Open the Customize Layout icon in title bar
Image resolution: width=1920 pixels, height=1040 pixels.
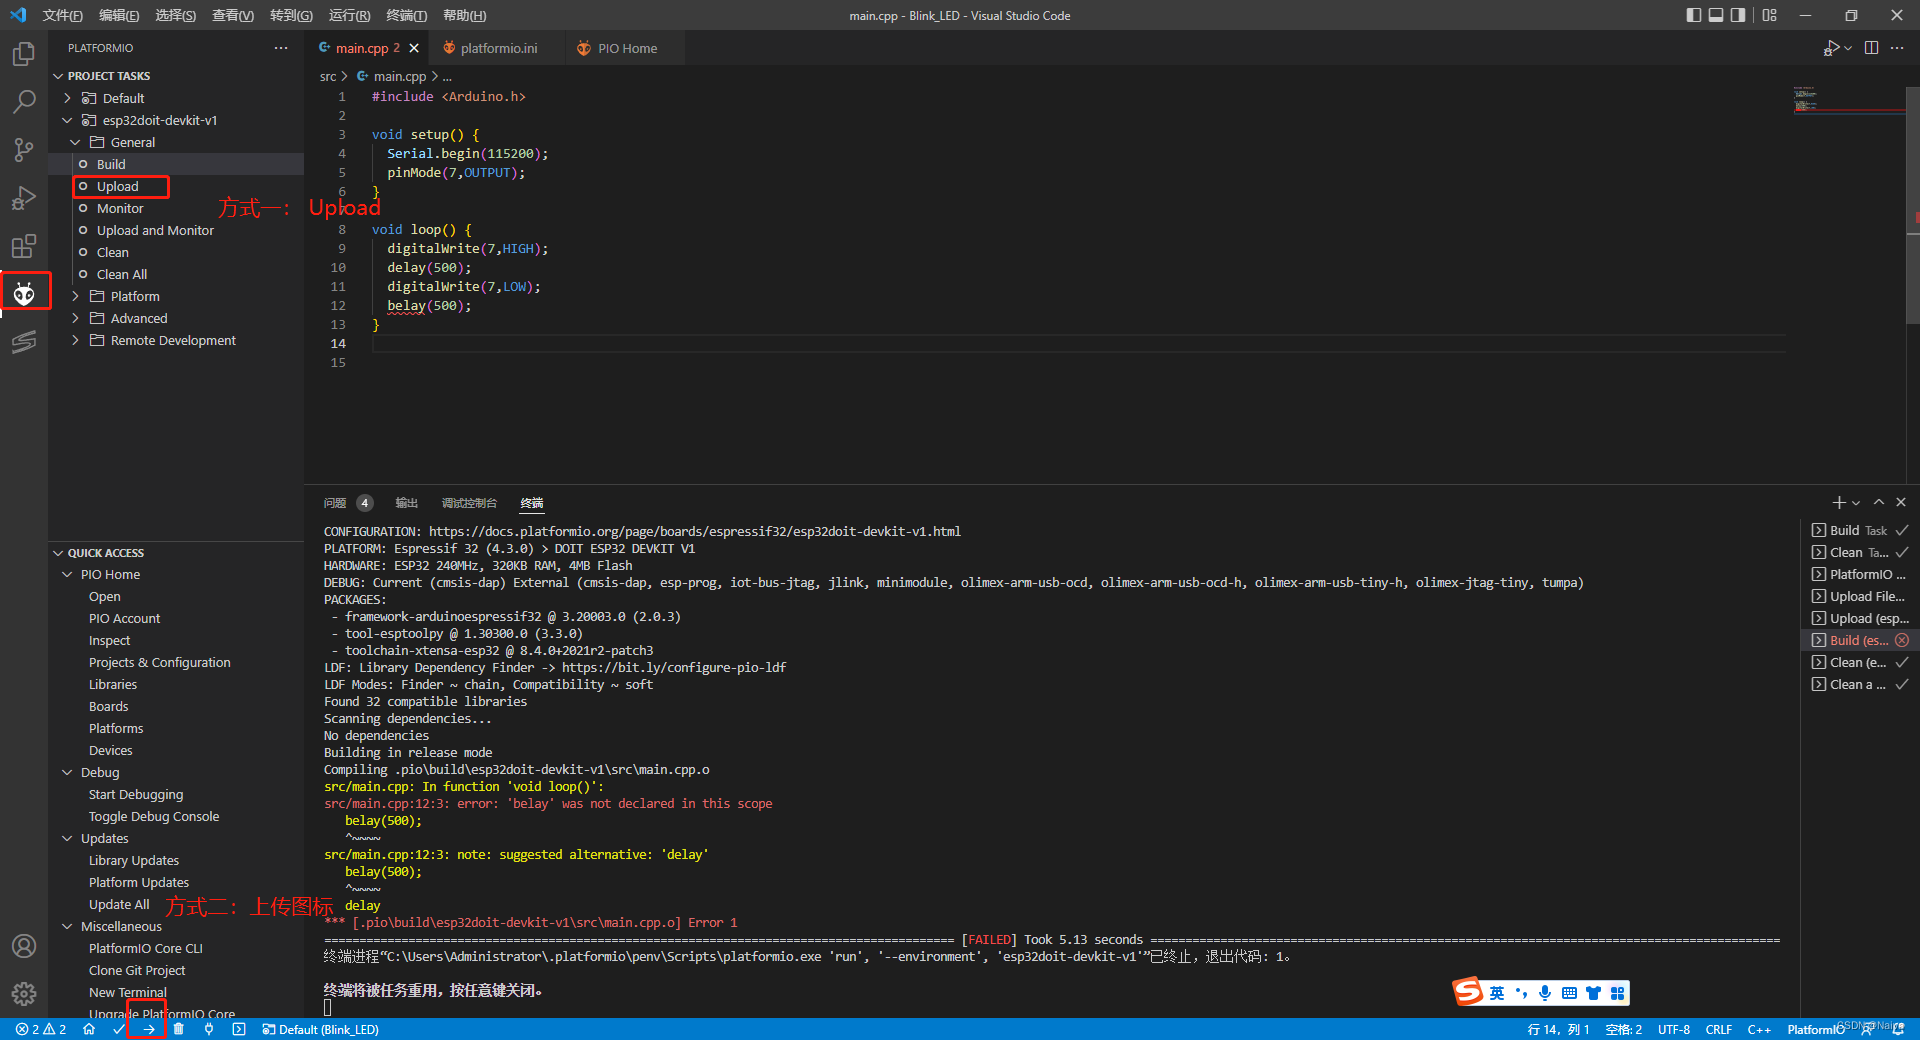1770,15
